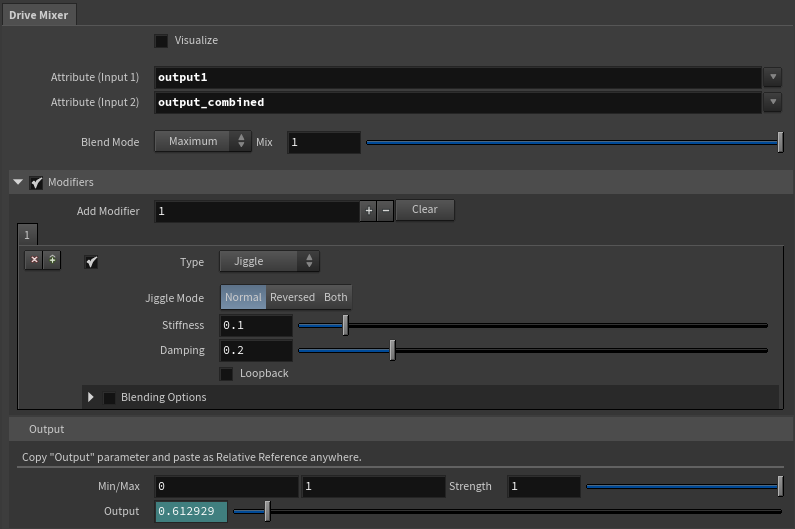
Task: Enable the Blending Options checkbox
Action: 109,398
